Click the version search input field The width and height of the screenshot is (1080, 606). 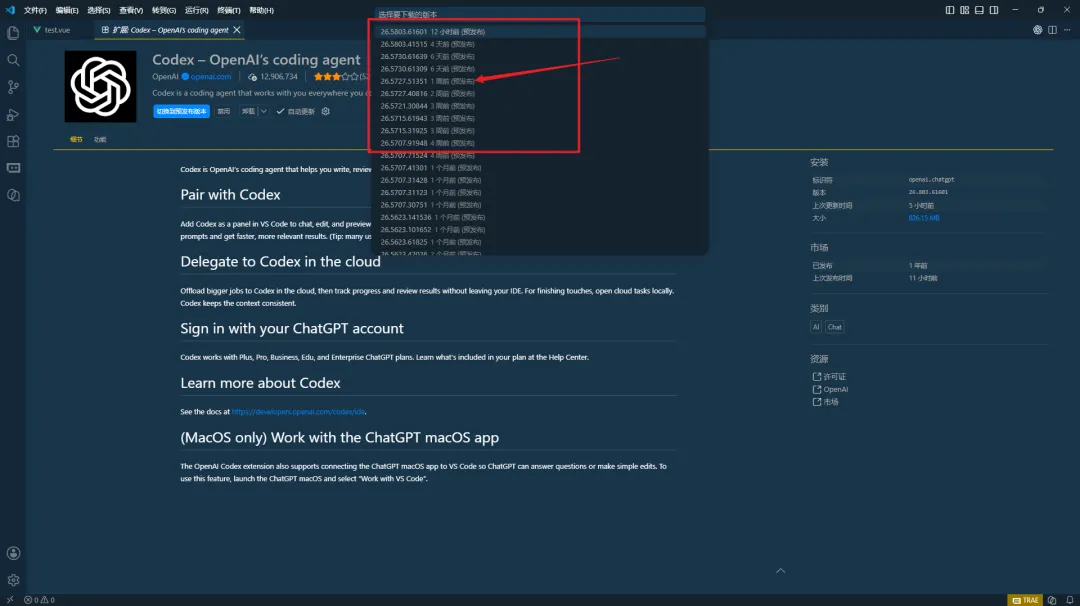coord(540,14)
